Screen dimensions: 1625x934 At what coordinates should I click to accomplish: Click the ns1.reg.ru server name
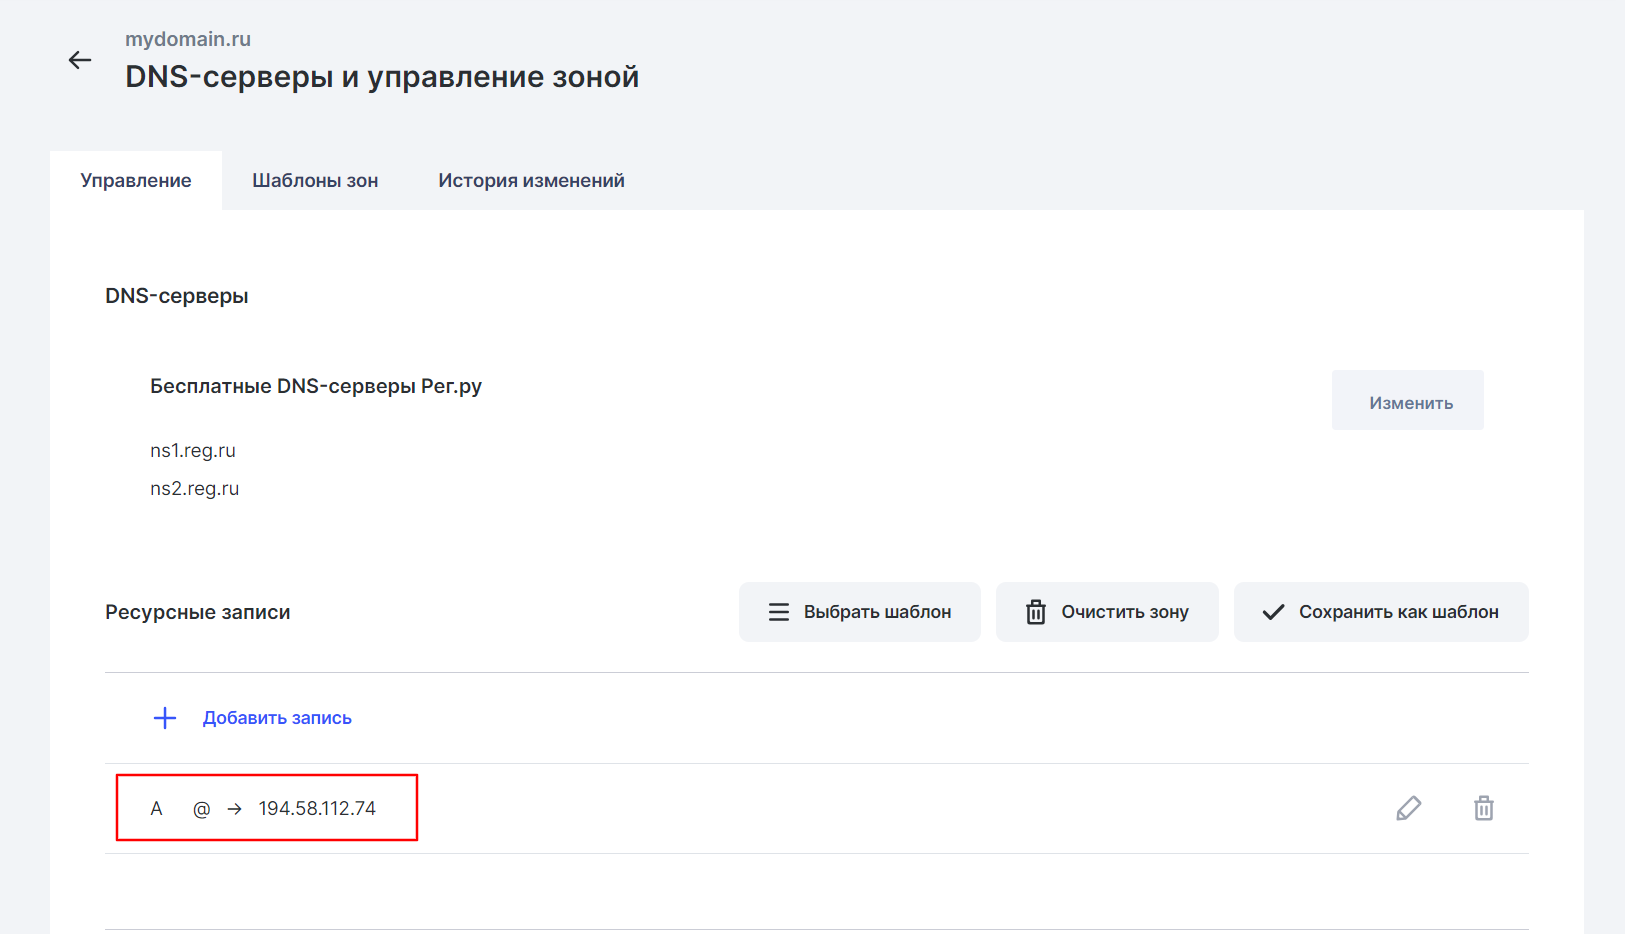click(x=193, y=451)
